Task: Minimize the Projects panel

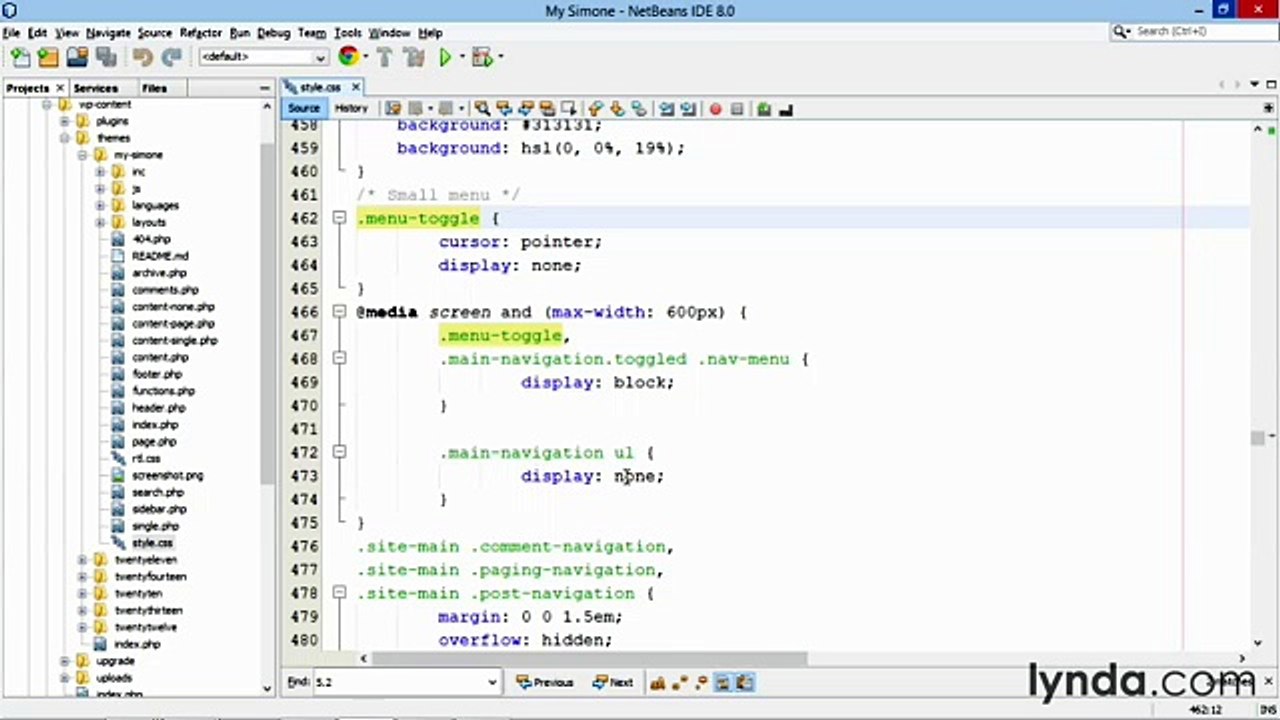Action: 264,88
